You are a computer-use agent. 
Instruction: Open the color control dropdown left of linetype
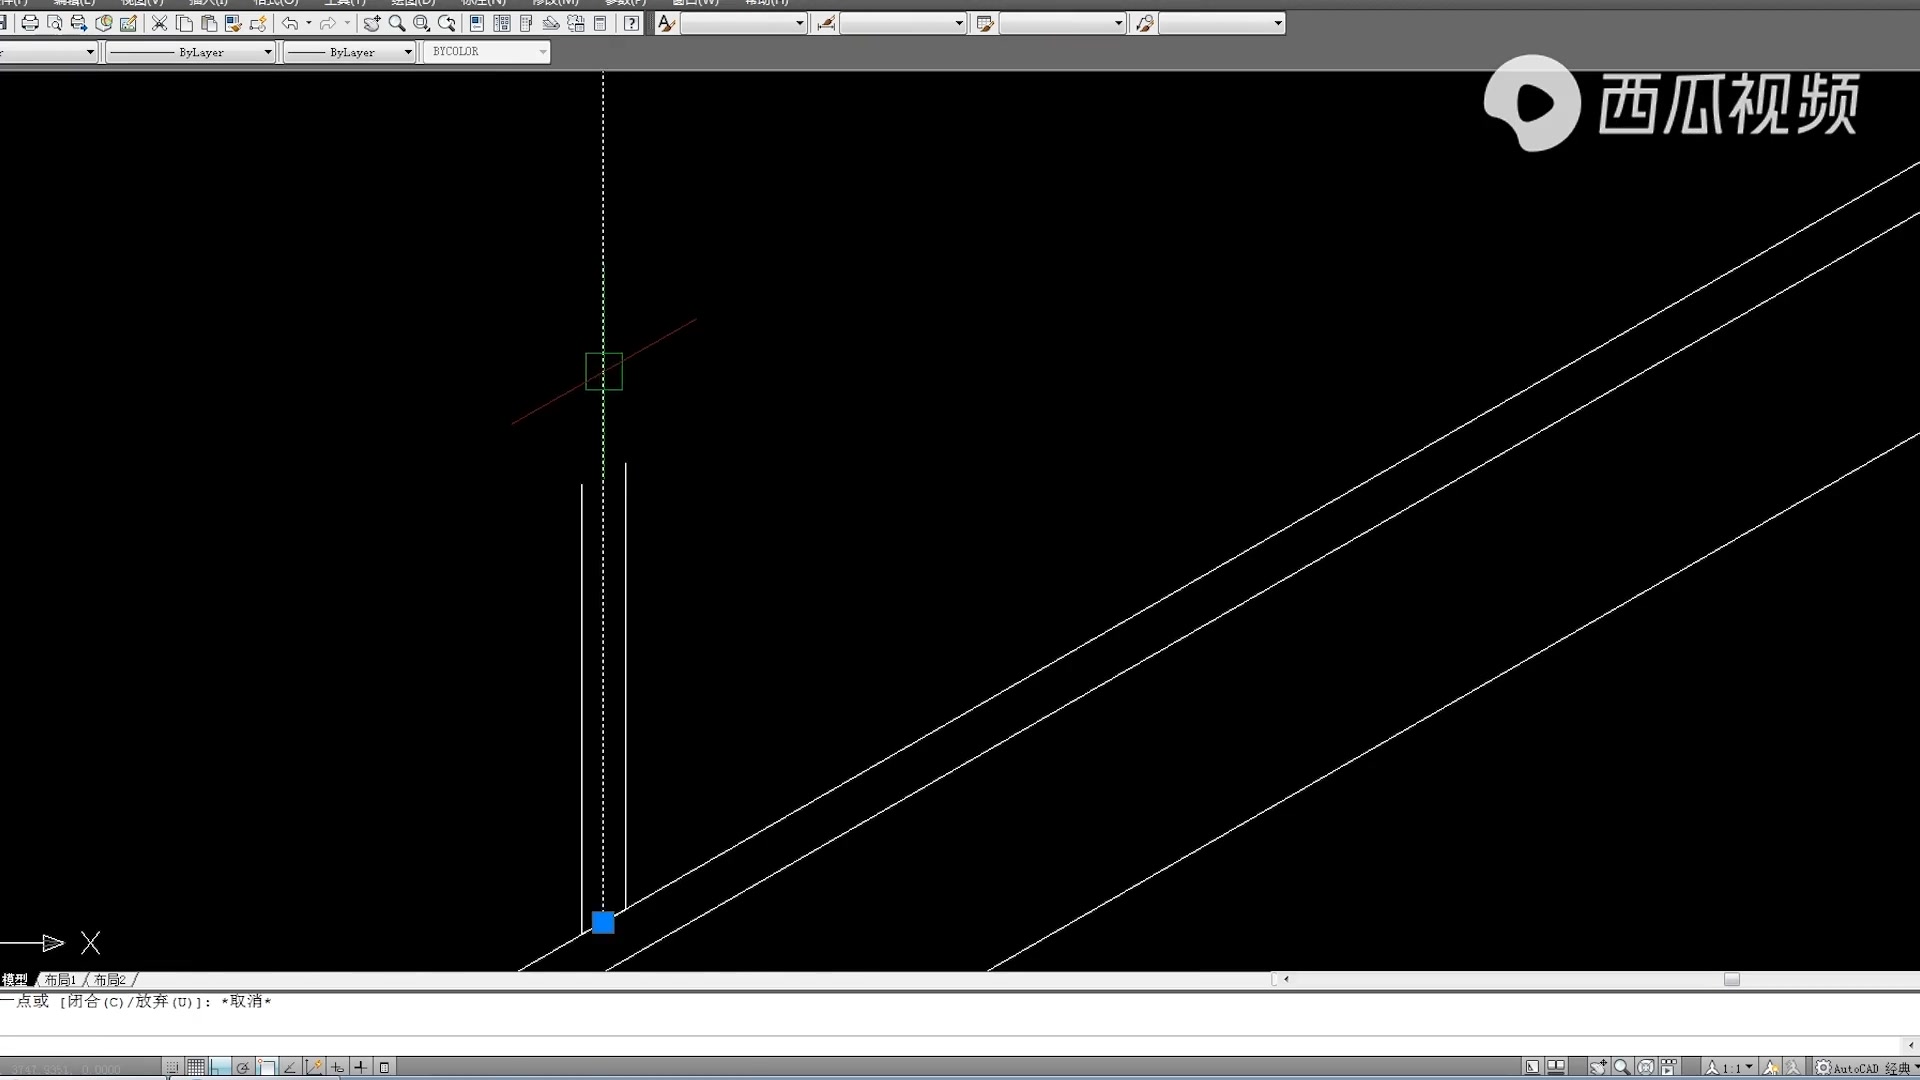click(48, 52)
